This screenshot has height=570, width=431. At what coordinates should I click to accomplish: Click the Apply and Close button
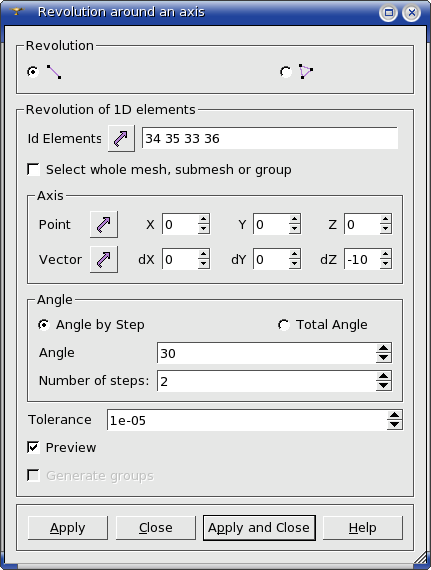click(x=259, y=528)
